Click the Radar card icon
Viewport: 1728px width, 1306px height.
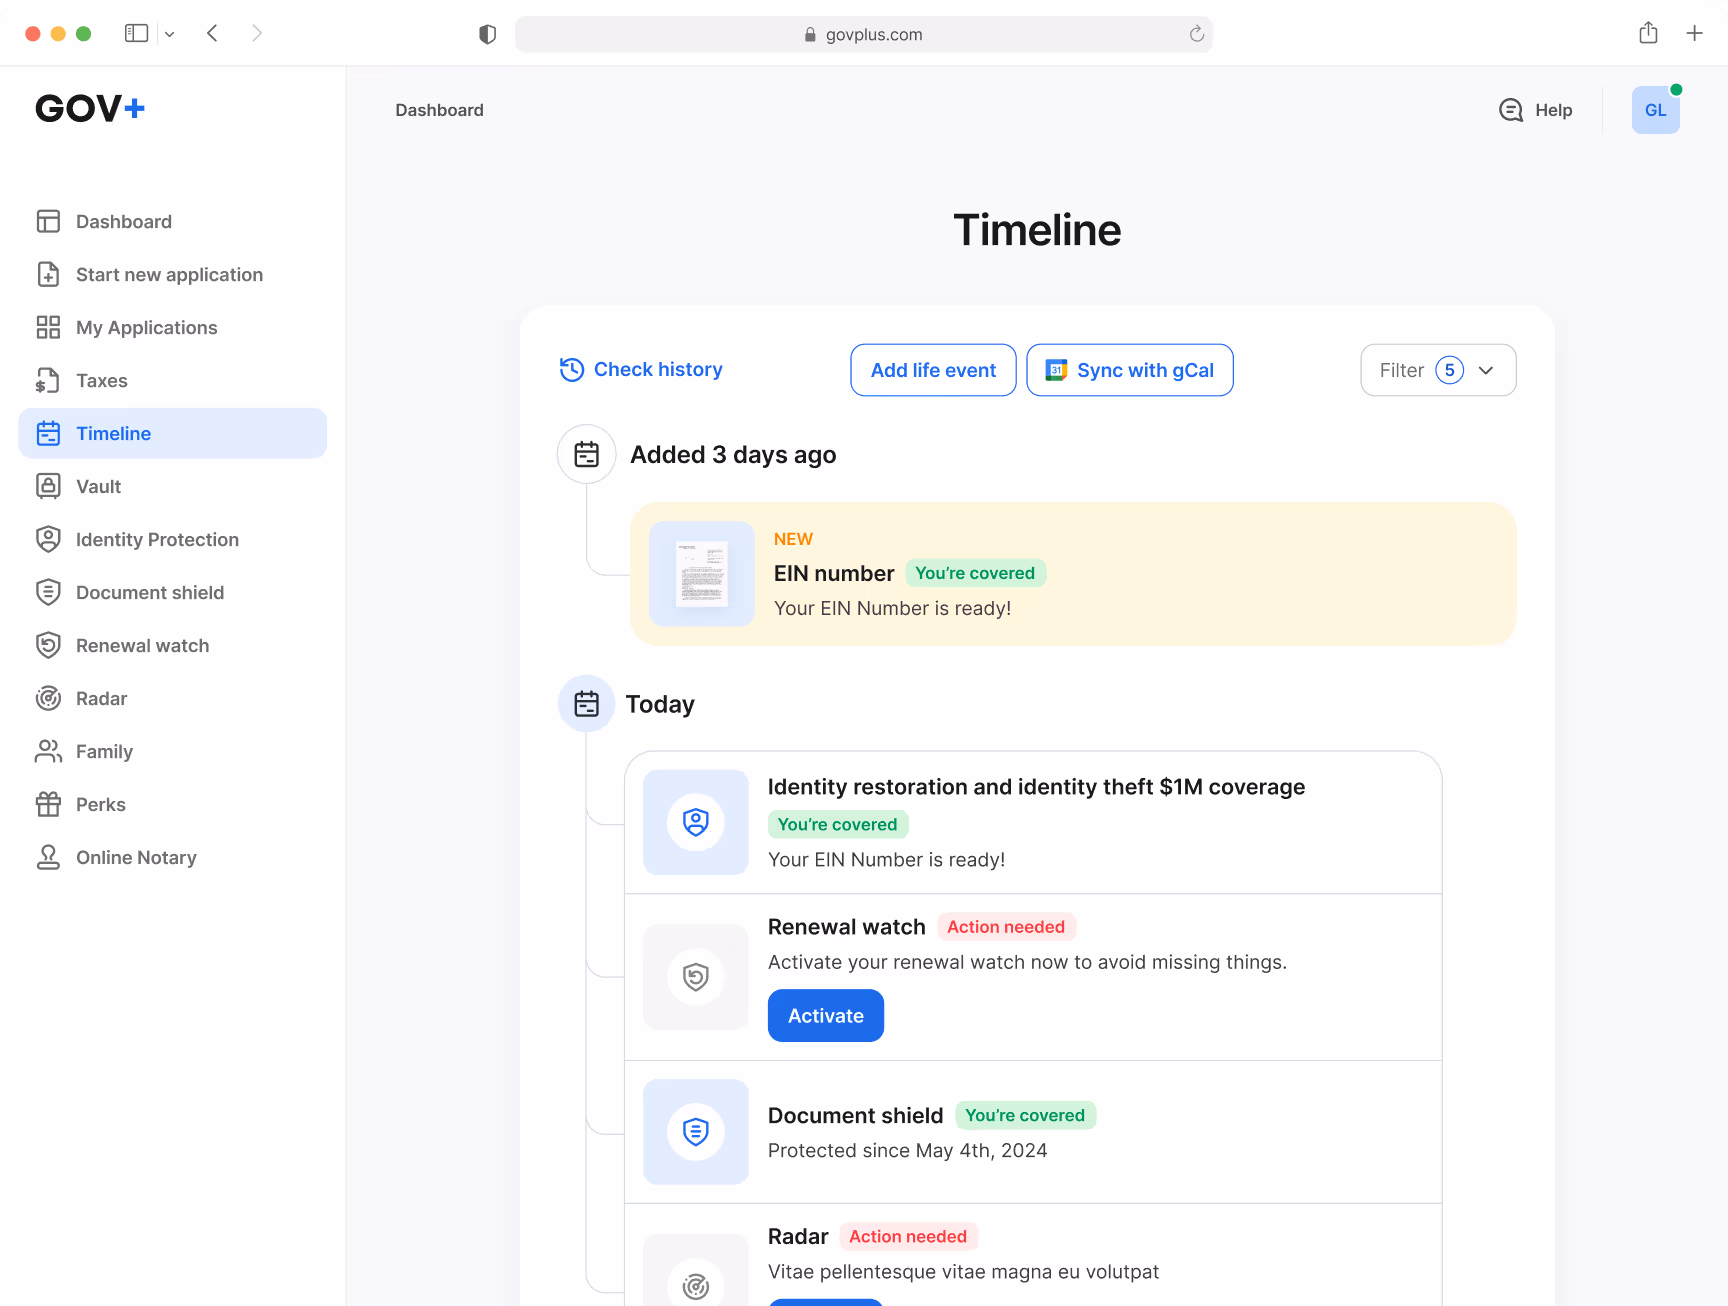coord(696,1285)
